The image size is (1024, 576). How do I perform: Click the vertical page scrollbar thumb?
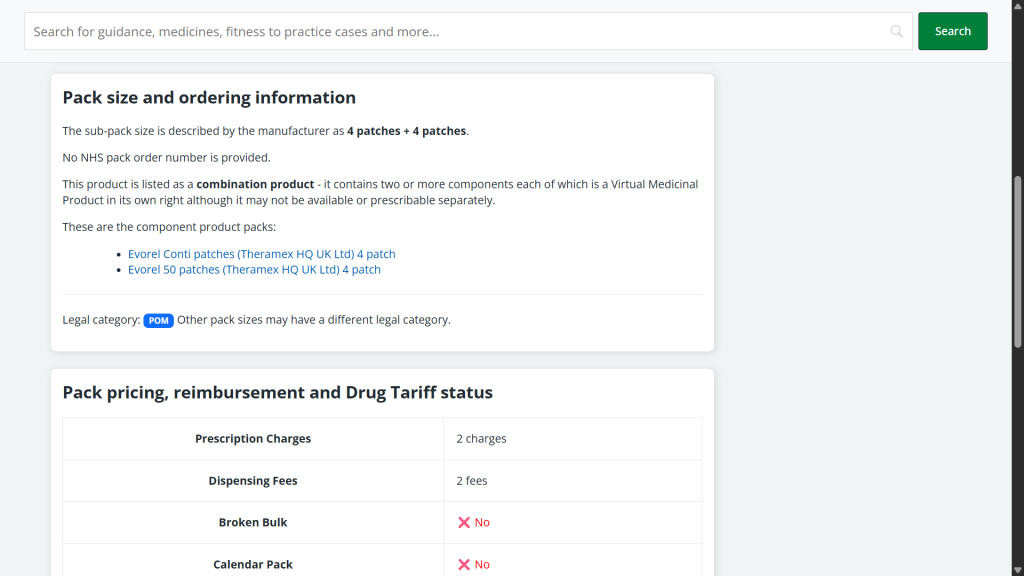[1018, 262]
